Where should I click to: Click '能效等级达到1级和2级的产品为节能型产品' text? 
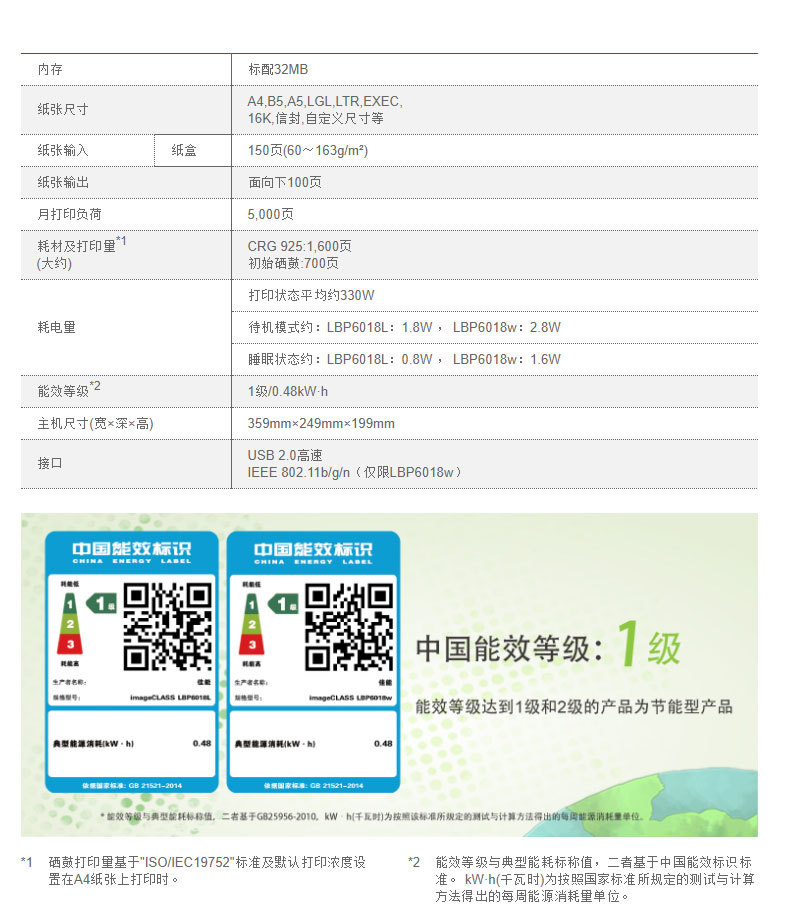(x=574, y=707)
